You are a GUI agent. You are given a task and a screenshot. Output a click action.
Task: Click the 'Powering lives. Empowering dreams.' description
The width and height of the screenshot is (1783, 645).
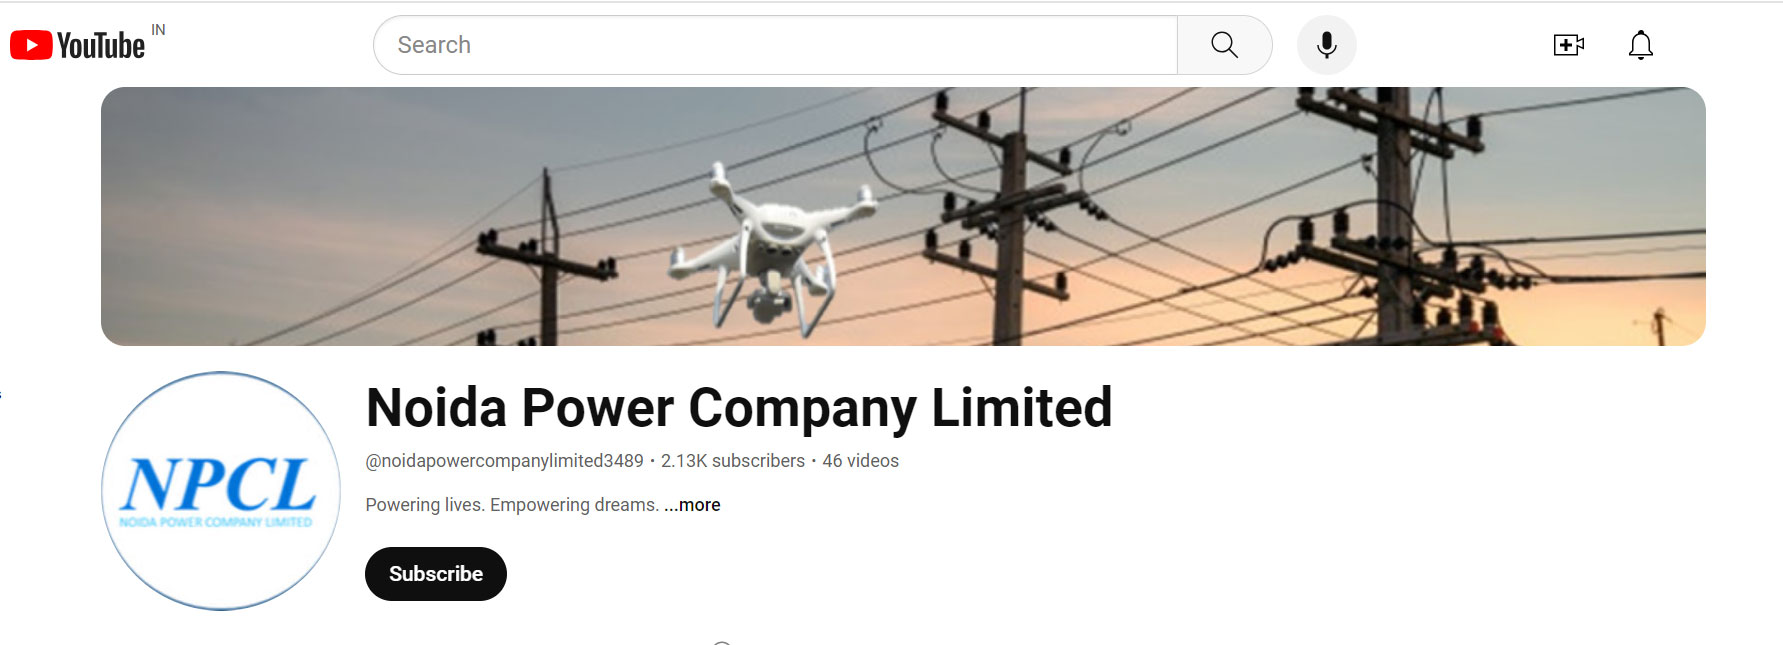512,505
